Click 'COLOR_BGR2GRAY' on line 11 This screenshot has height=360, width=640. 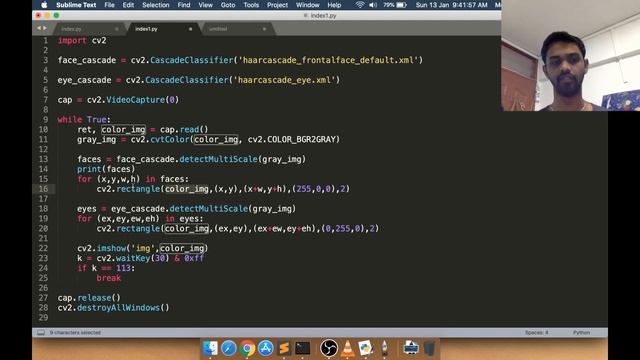301,139
